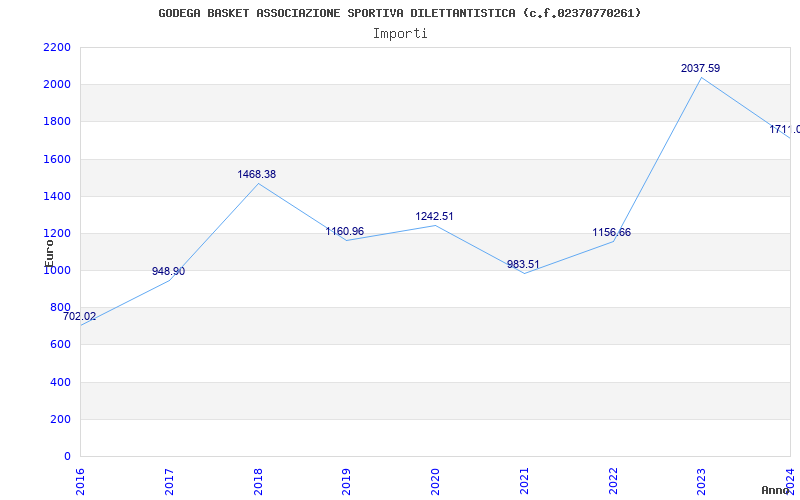Select the 1000 y-axis tick label

[57, 270]
